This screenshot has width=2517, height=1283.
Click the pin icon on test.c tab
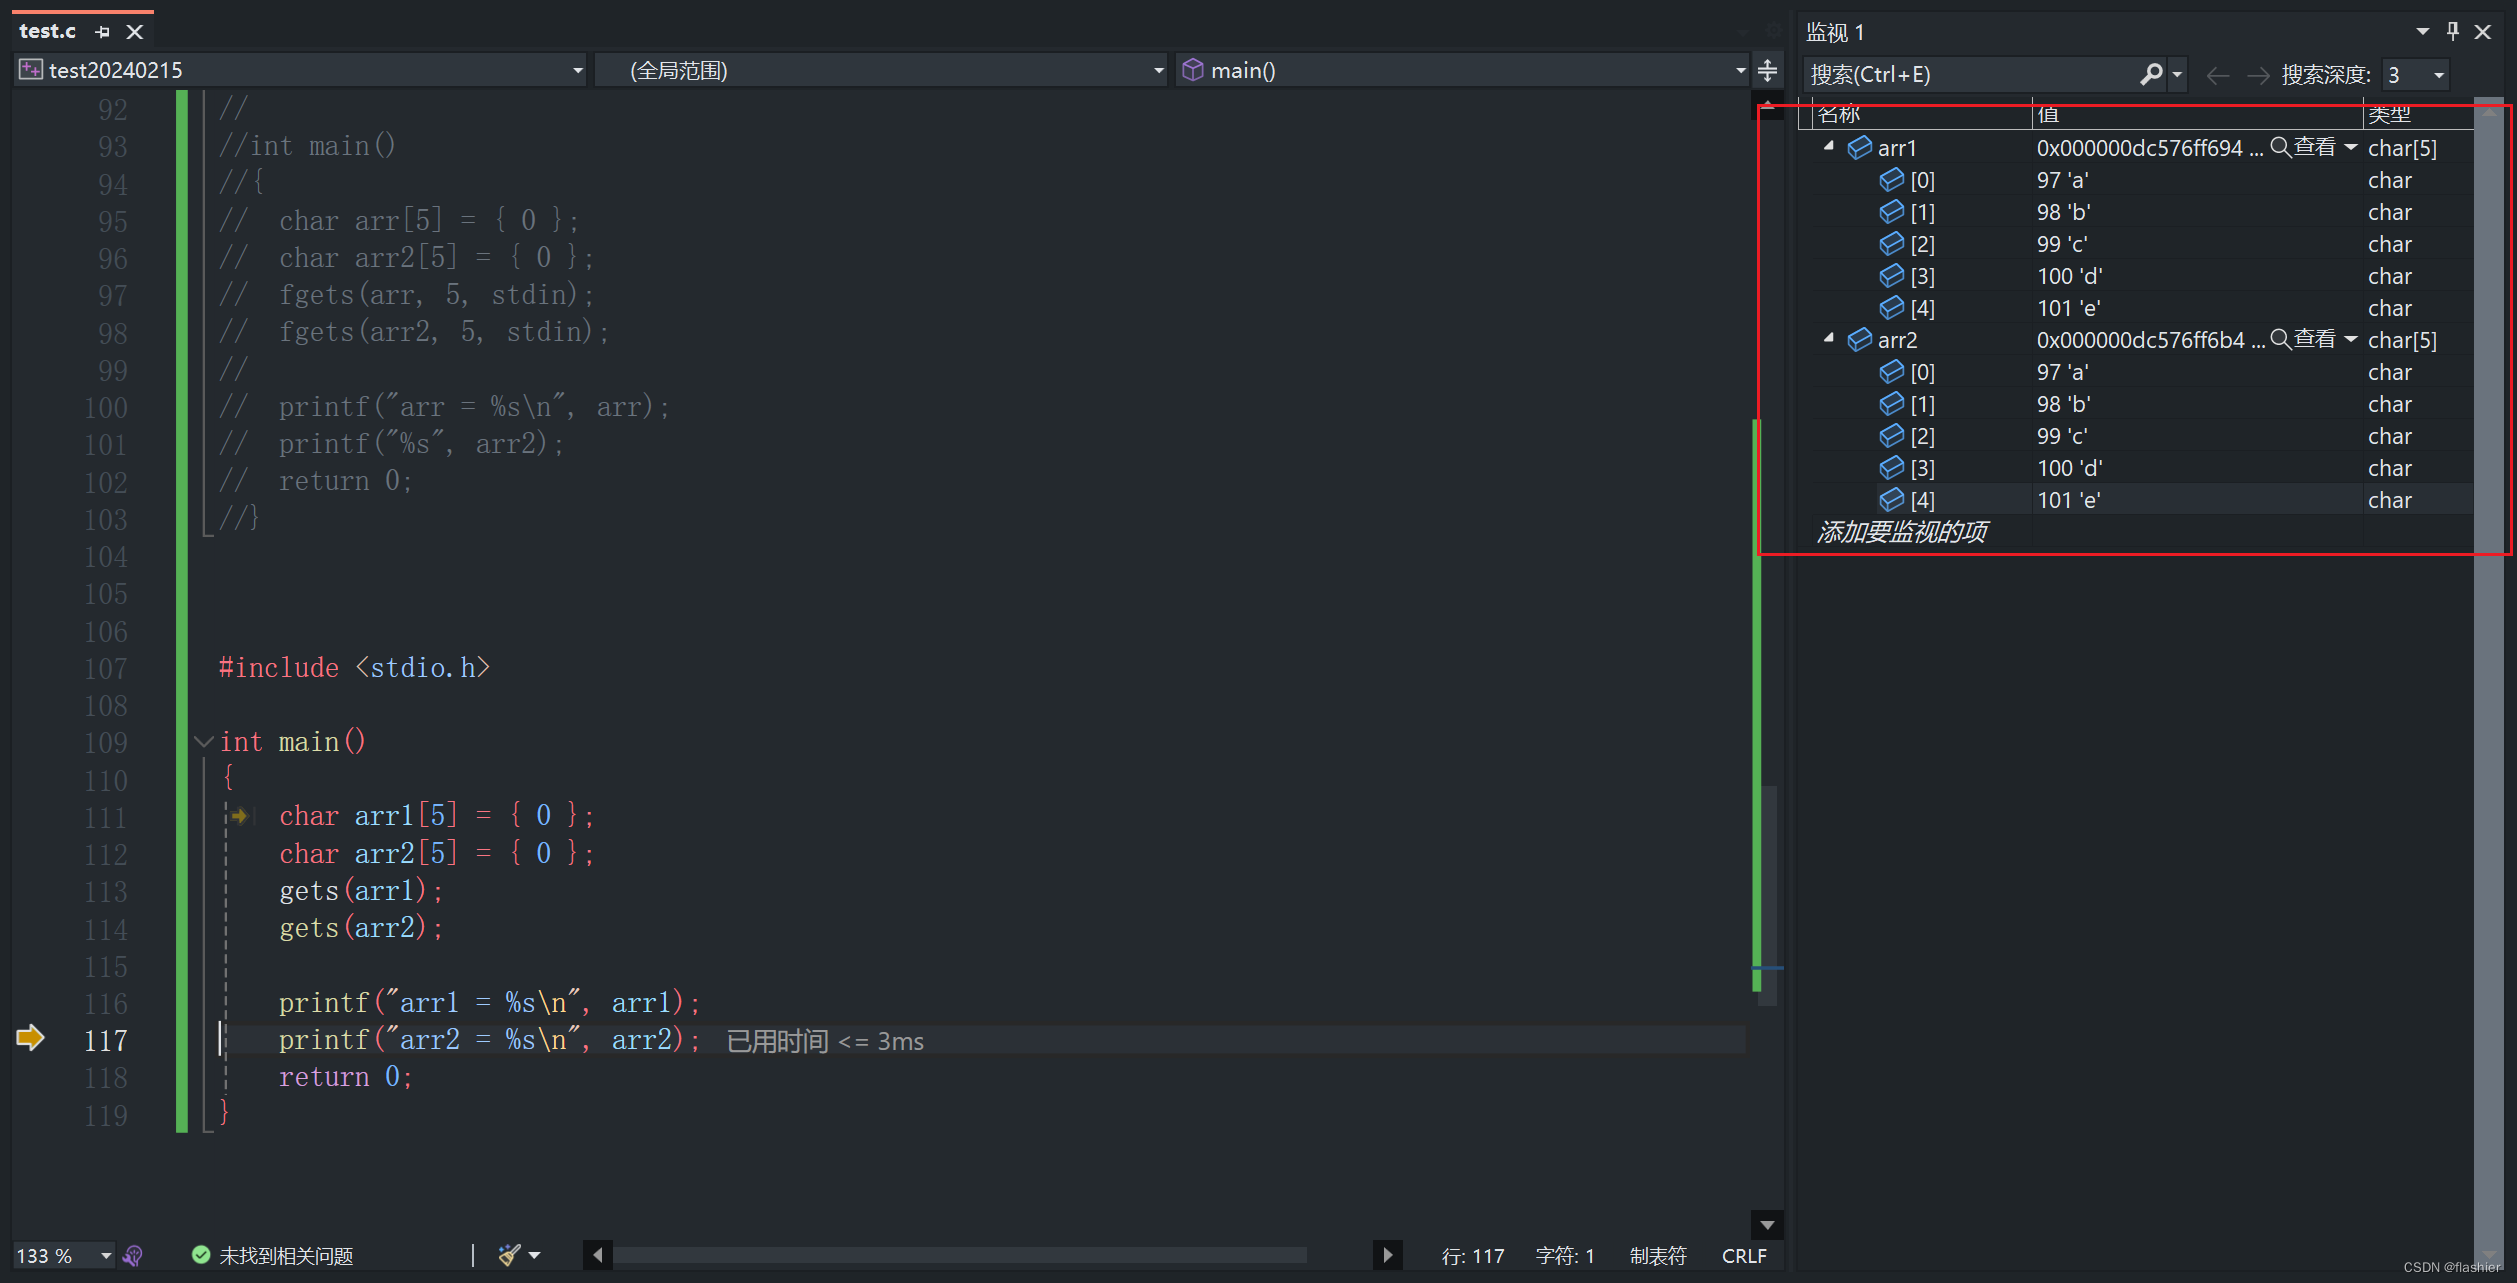click(102, 32)
